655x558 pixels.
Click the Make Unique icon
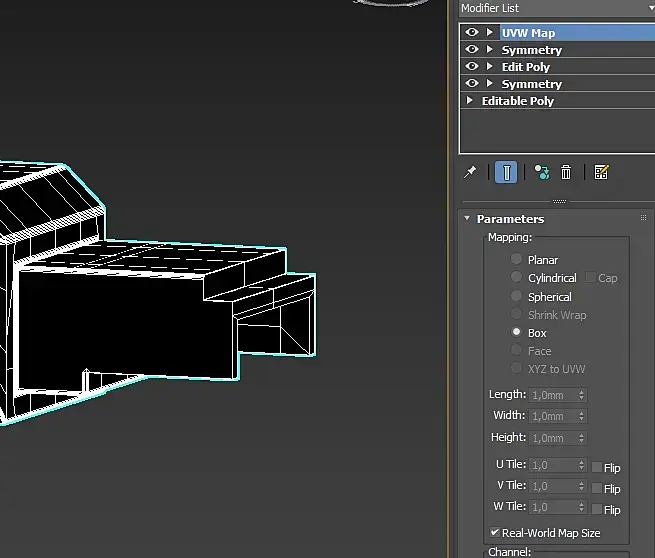tap(541, 172)
